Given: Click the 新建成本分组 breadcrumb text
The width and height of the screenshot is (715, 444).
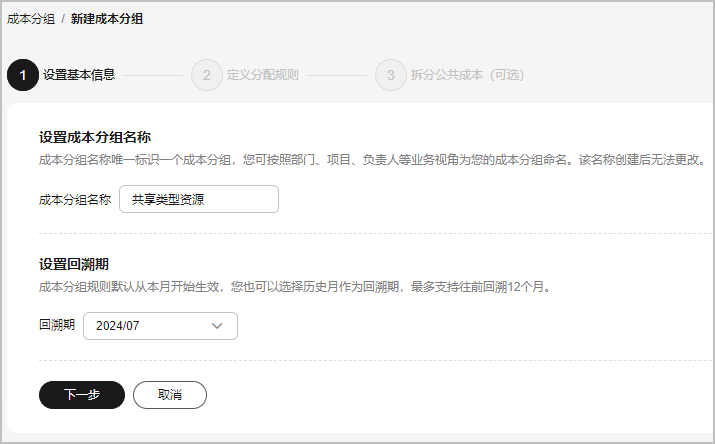Looking at the screenshot, I should click(x=107, y=19).
